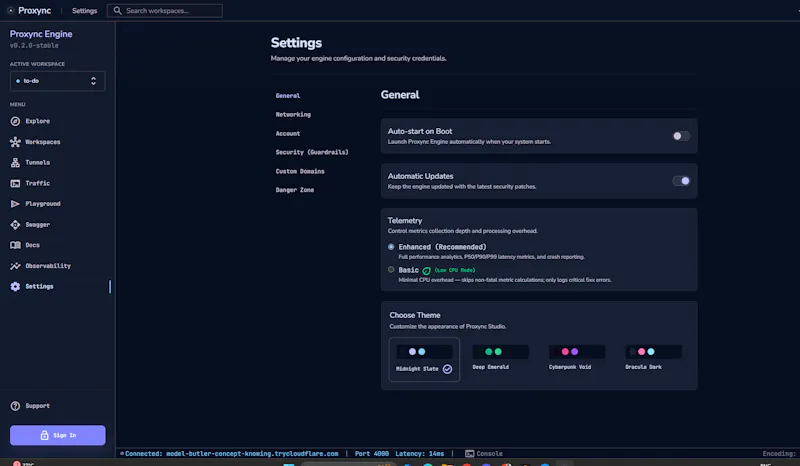Expand the active workspace selector "to-do"

tap(57, 81)
